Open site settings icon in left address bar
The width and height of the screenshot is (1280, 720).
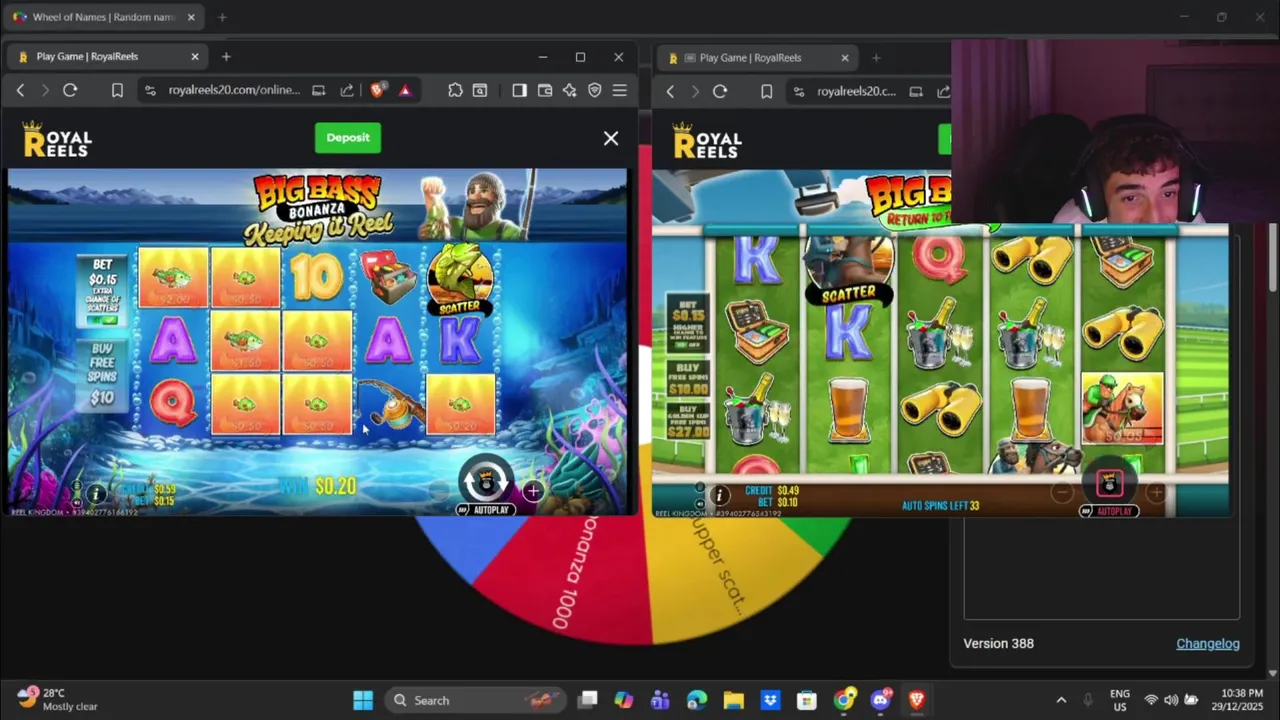click(150, 90)
